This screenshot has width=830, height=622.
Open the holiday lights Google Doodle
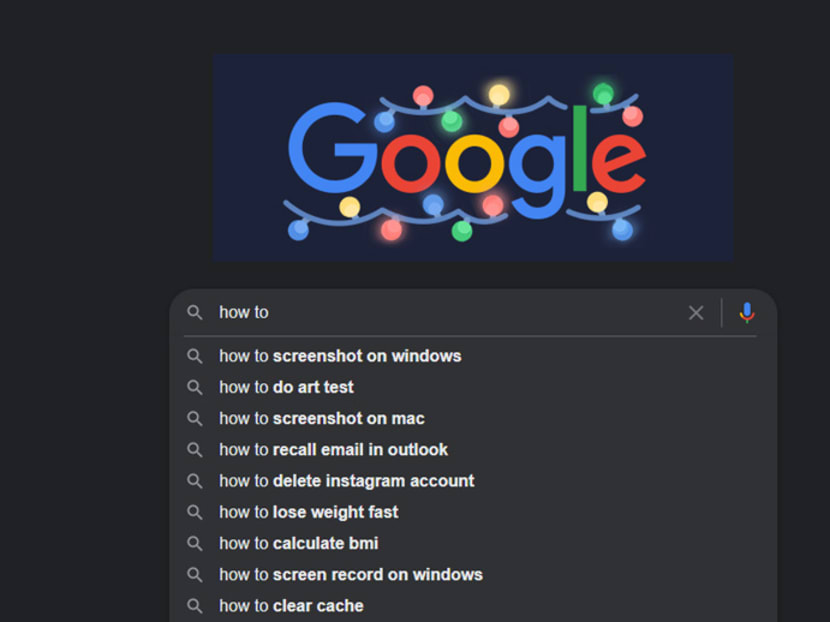tap(472, 157)
